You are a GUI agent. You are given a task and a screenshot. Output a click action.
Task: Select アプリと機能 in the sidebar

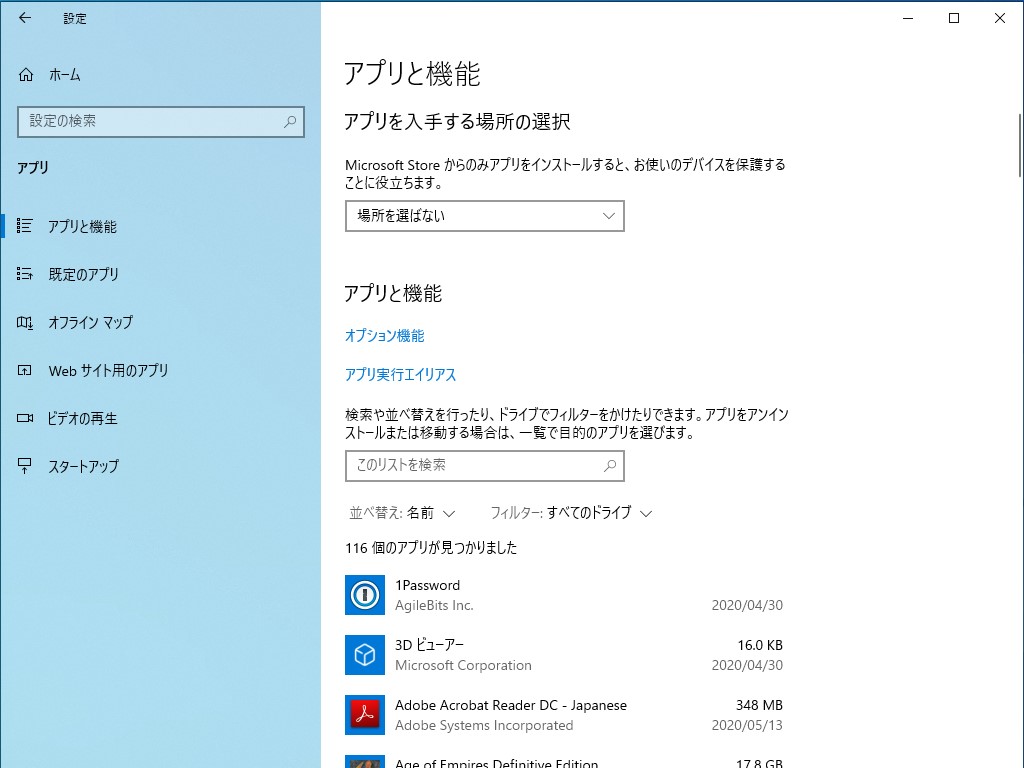[x=161, y=226]
